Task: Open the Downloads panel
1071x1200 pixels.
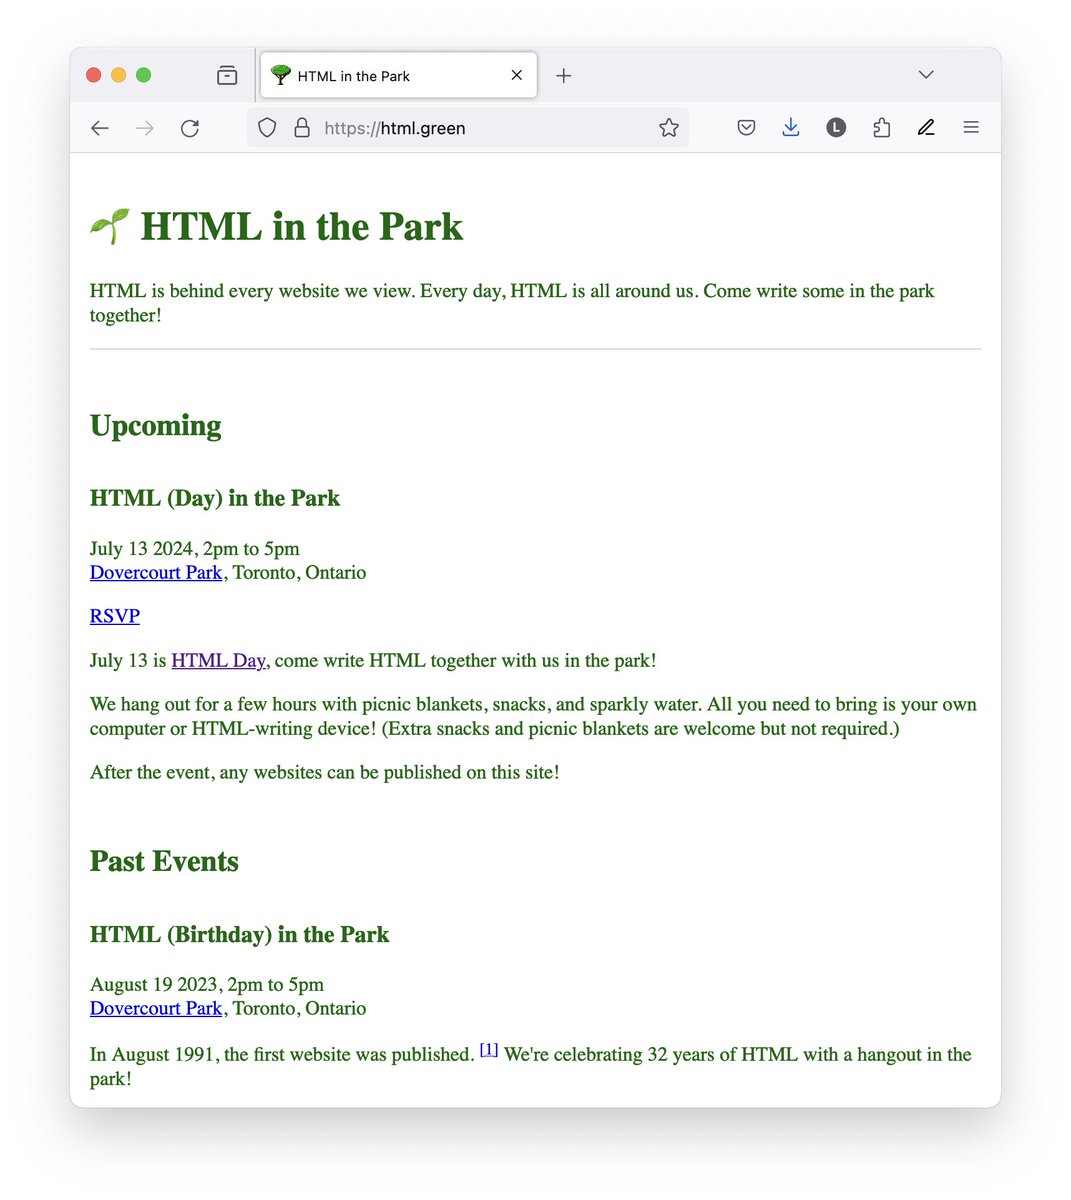Action: coord(791,127)
